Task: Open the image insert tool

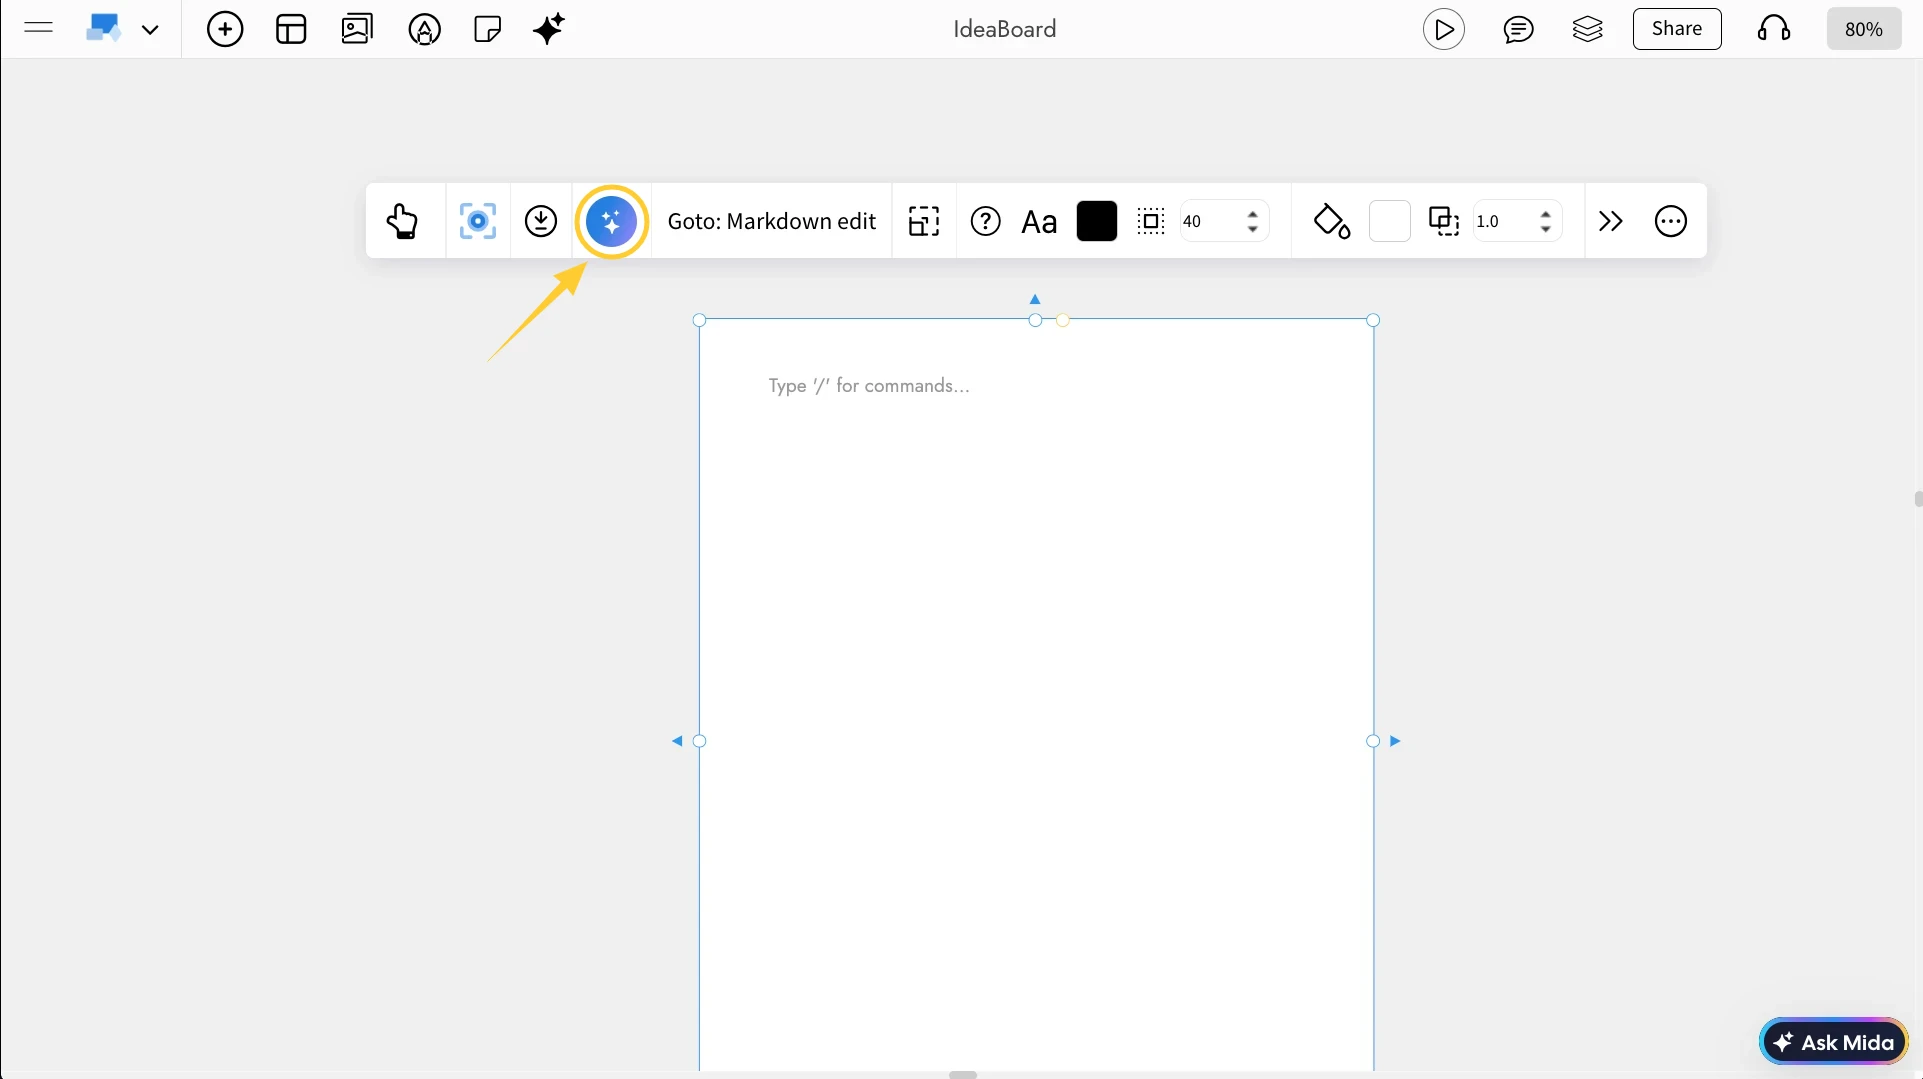Action: point(356,28)
